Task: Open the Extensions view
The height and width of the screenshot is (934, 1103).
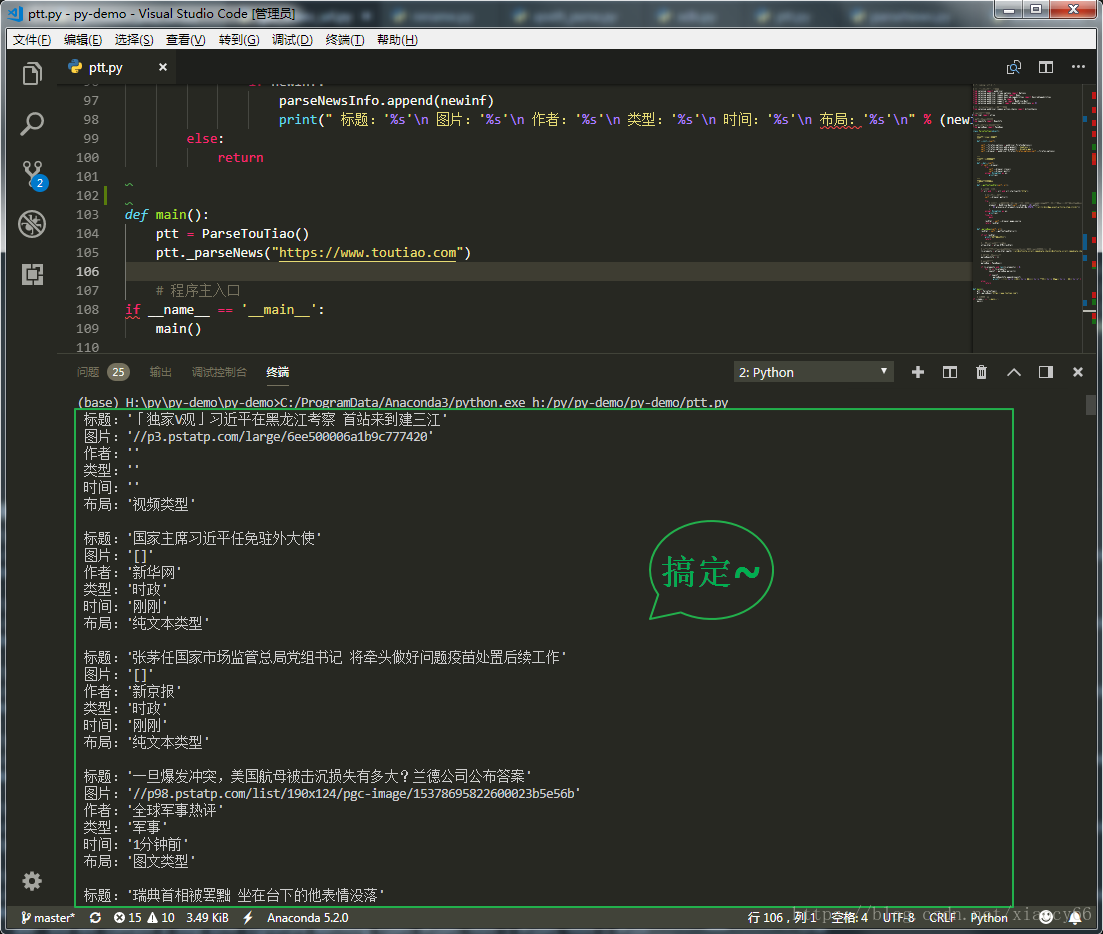Action: coord(32,274)
